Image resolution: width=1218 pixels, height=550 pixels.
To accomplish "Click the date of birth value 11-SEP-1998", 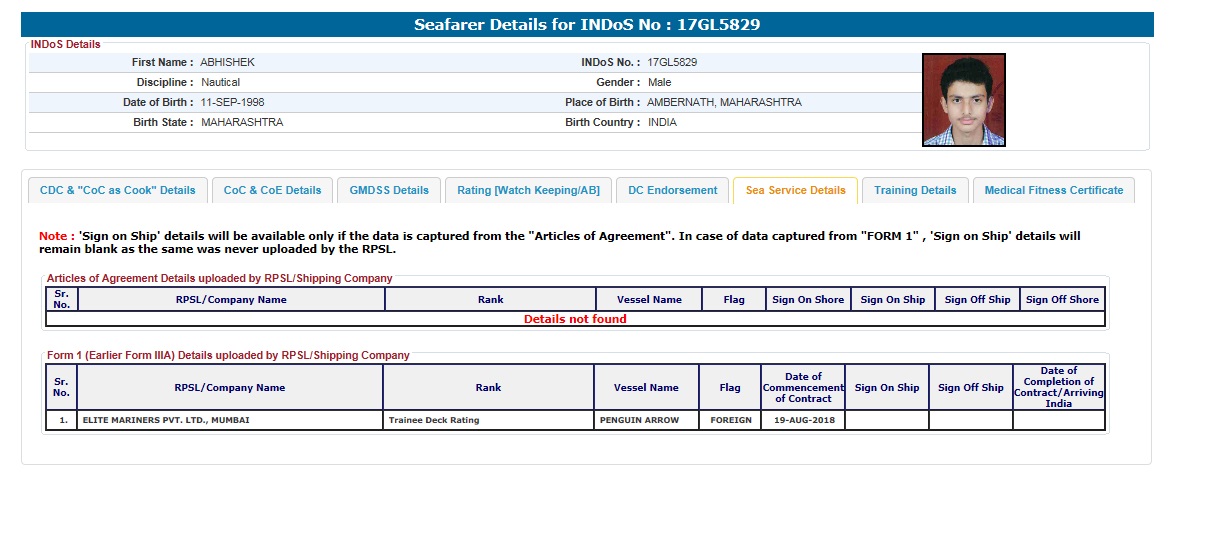I will 232,102.
